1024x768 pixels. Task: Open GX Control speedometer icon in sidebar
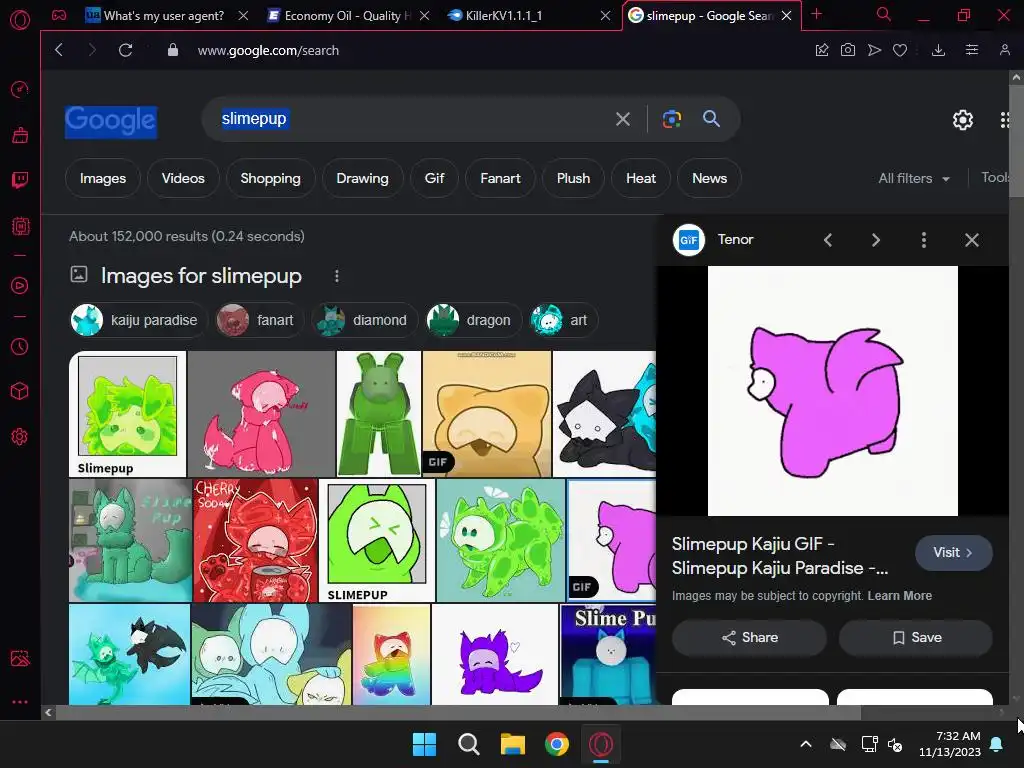click(x=20, y=89)
